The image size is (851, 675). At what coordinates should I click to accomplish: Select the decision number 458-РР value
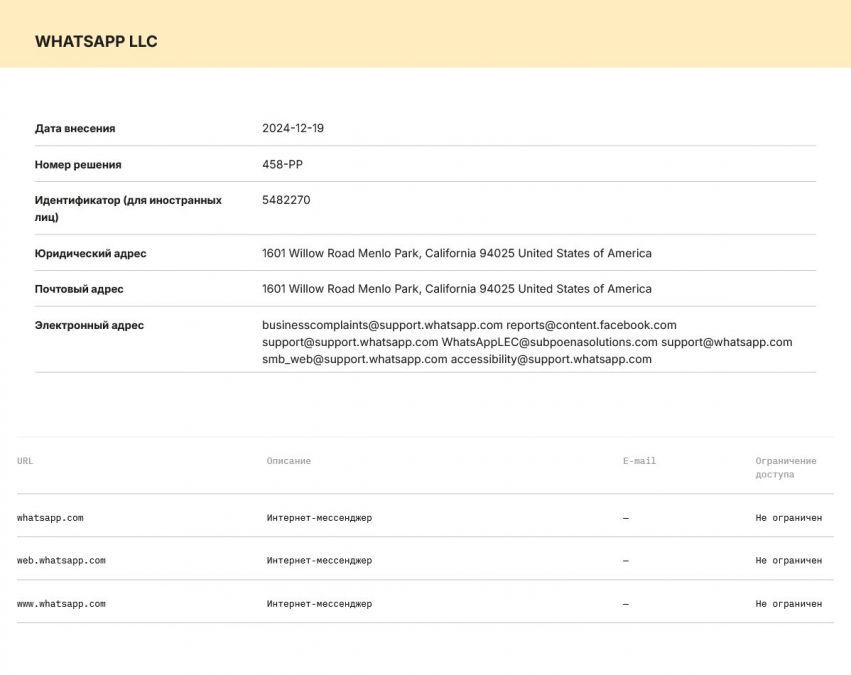[x=282, y=164]
